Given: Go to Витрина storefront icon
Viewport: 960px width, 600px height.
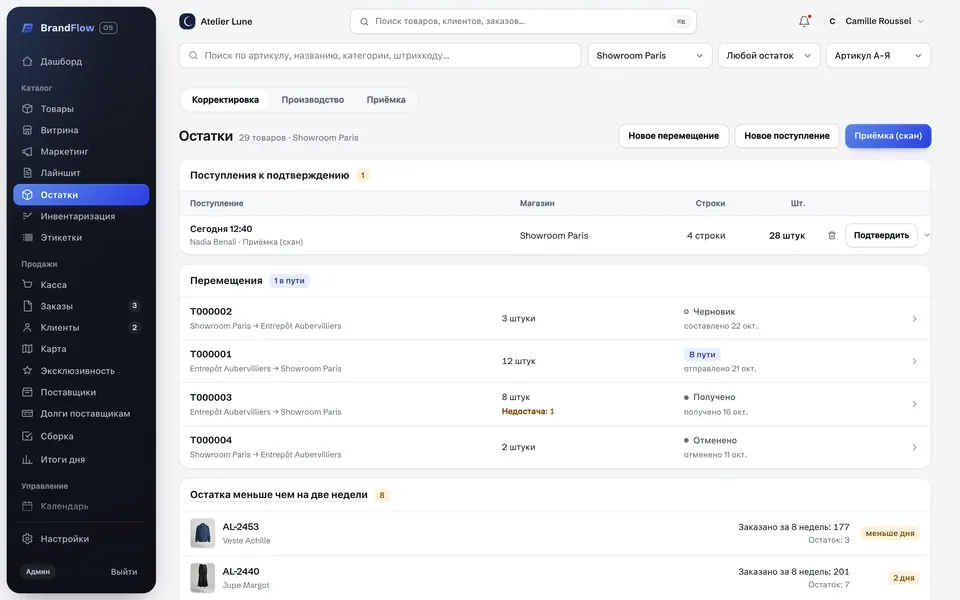Looking at the screenshot, I should click(x=27, y=130).
